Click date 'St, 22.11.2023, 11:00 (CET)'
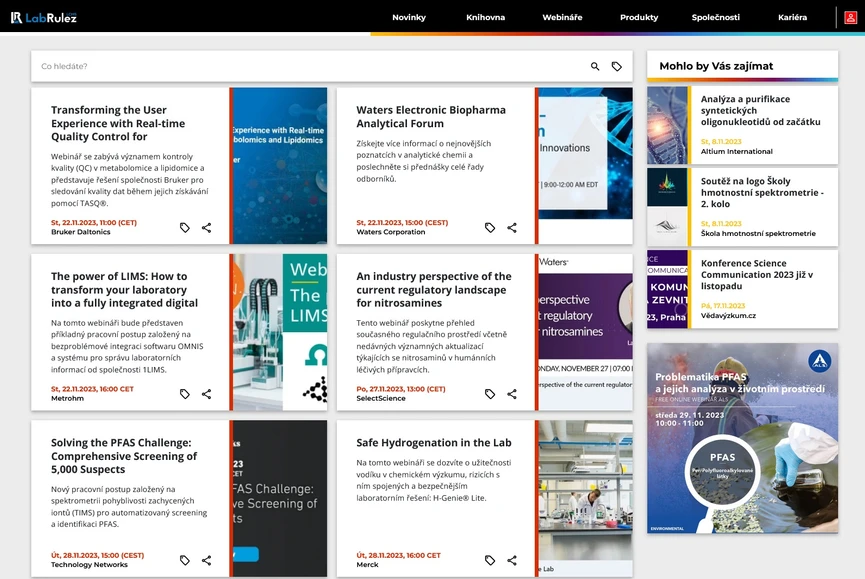 (94, 223)
